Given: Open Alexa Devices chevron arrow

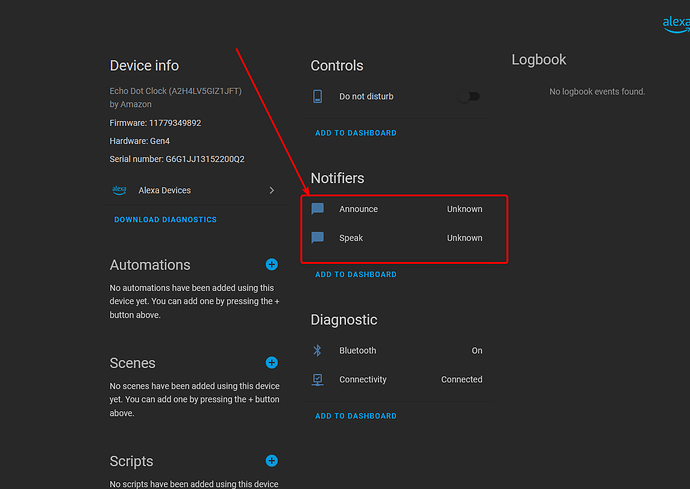Looking at the screenshot, I should pos(272,190).
